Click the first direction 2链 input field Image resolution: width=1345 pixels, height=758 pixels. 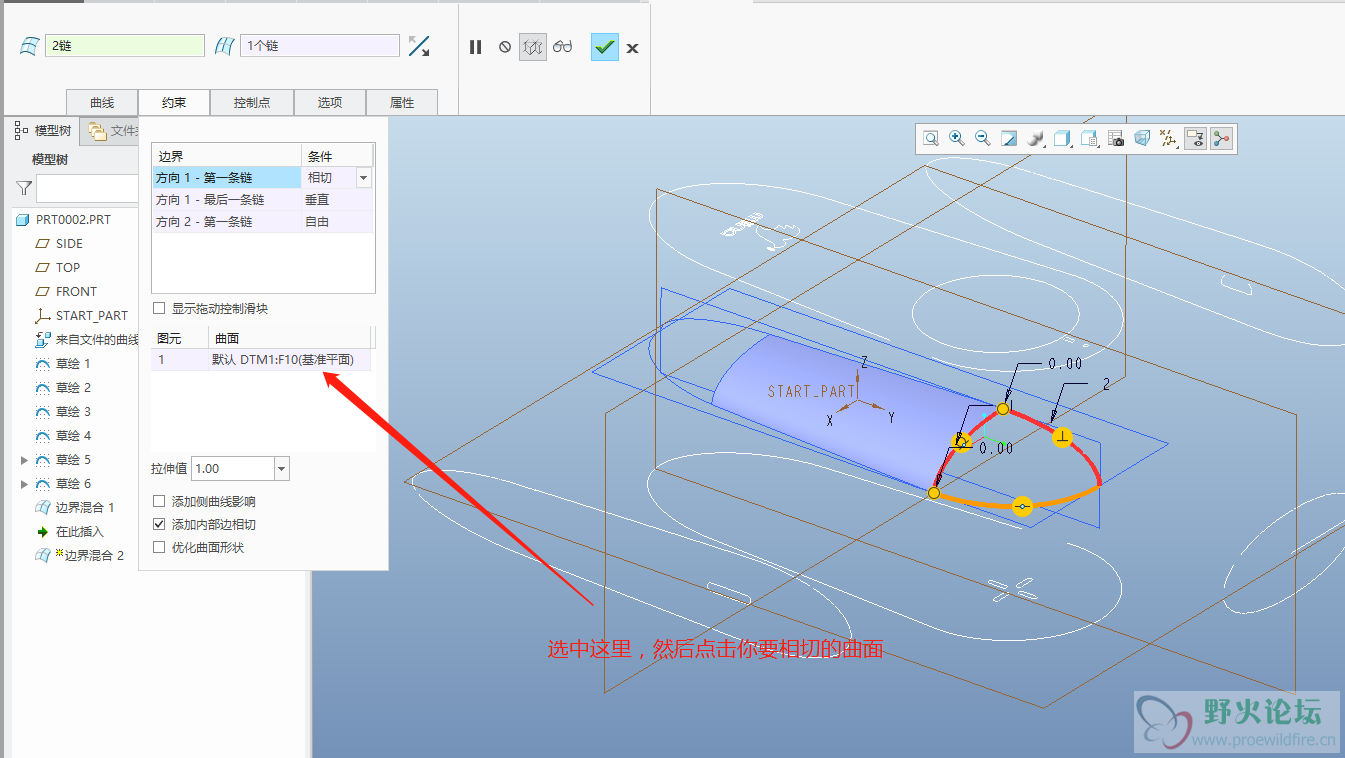click(125, 46)
